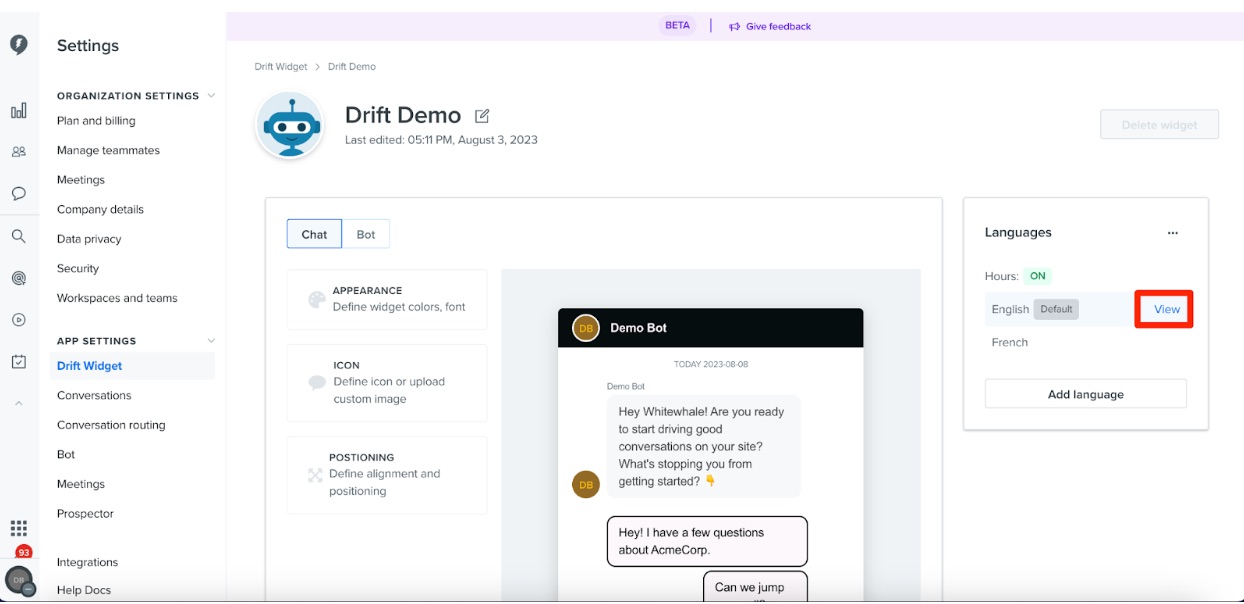This screenshot has width=1244, height=604.
Task: Open the Appearance widget colors card
Action: [387, 299]
